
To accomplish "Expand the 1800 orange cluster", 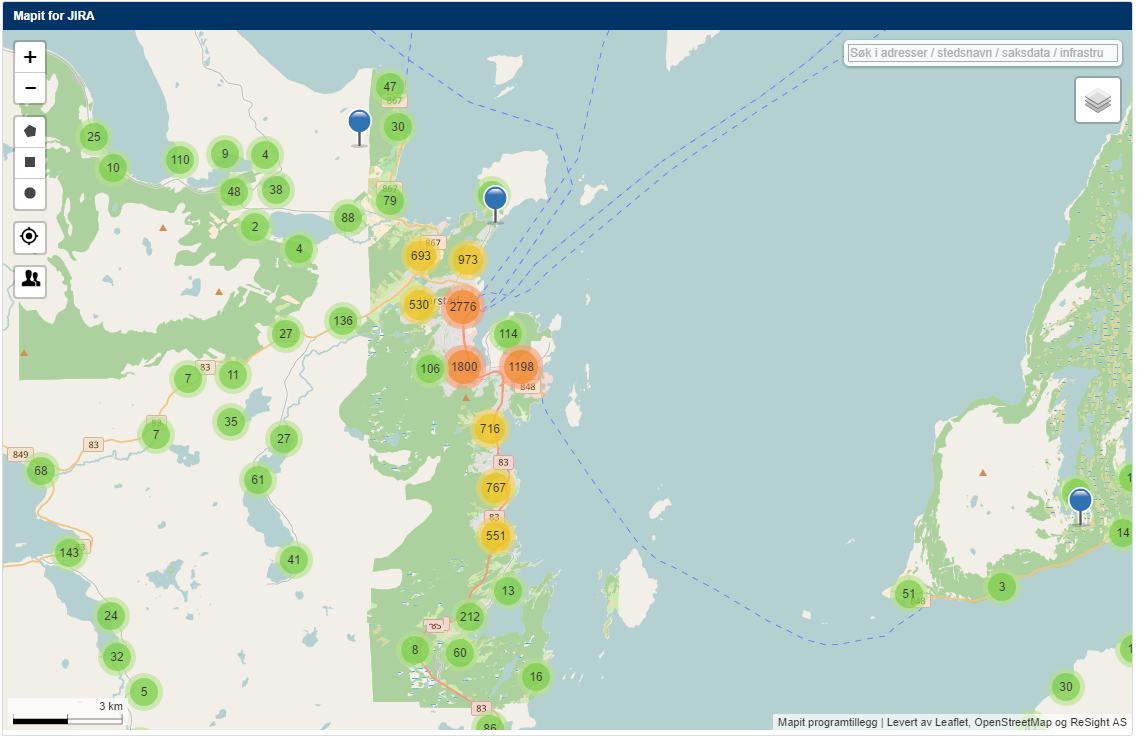I will coord(464,367).
